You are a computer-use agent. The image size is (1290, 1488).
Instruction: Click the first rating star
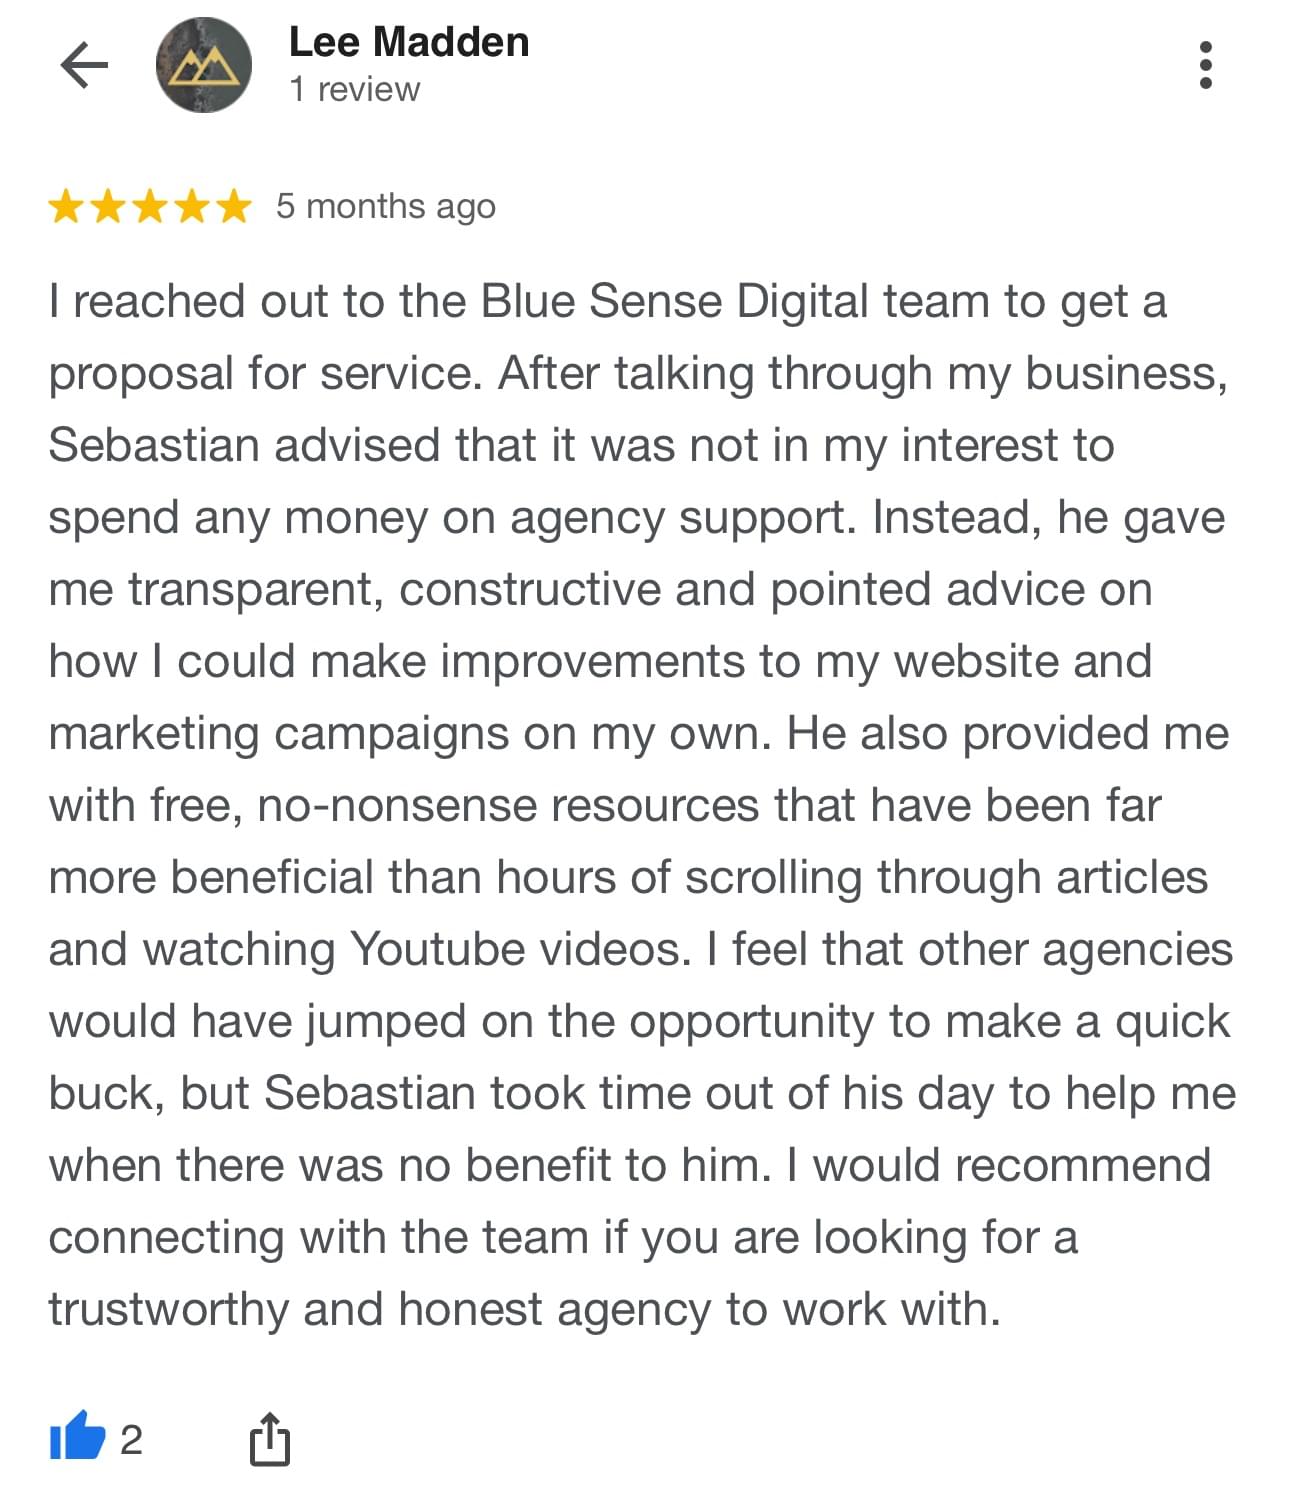[66, 207]
